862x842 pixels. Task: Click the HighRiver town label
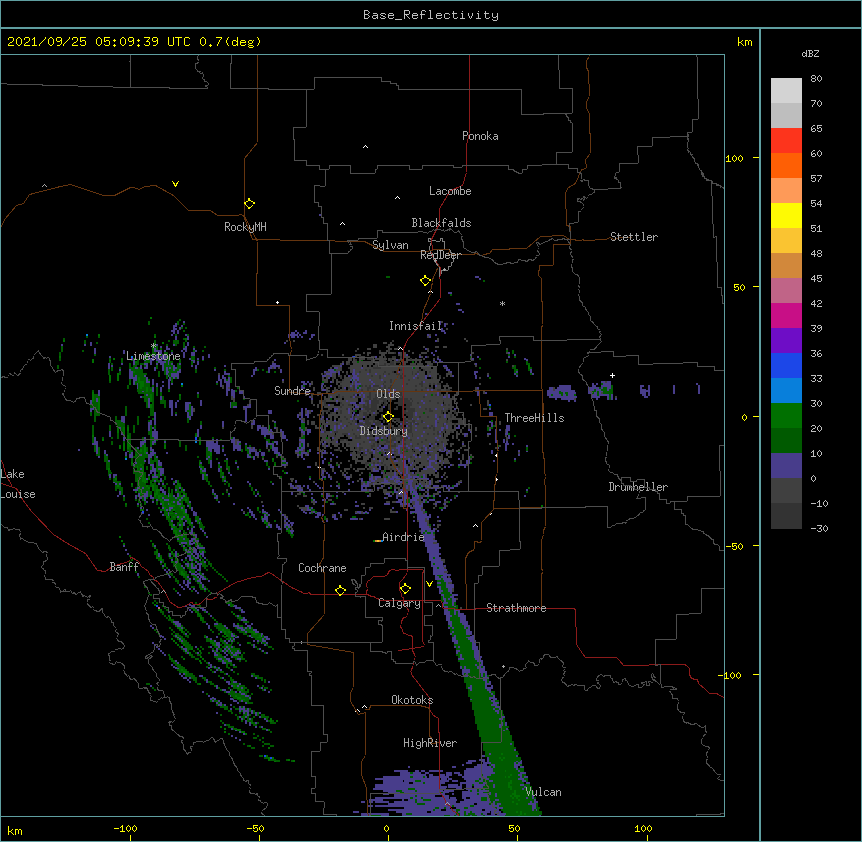tap(430, 743)
